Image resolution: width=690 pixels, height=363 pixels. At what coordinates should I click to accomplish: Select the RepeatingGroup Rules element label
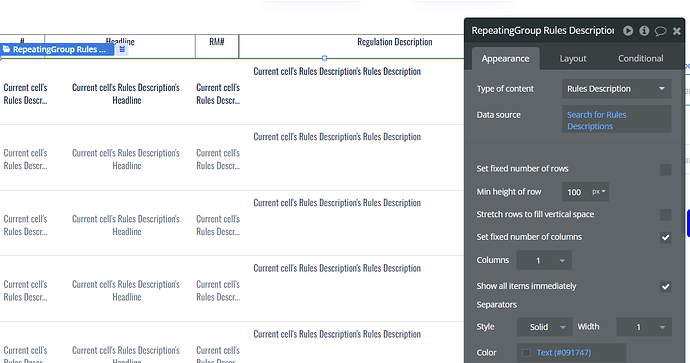click(57, 49)
